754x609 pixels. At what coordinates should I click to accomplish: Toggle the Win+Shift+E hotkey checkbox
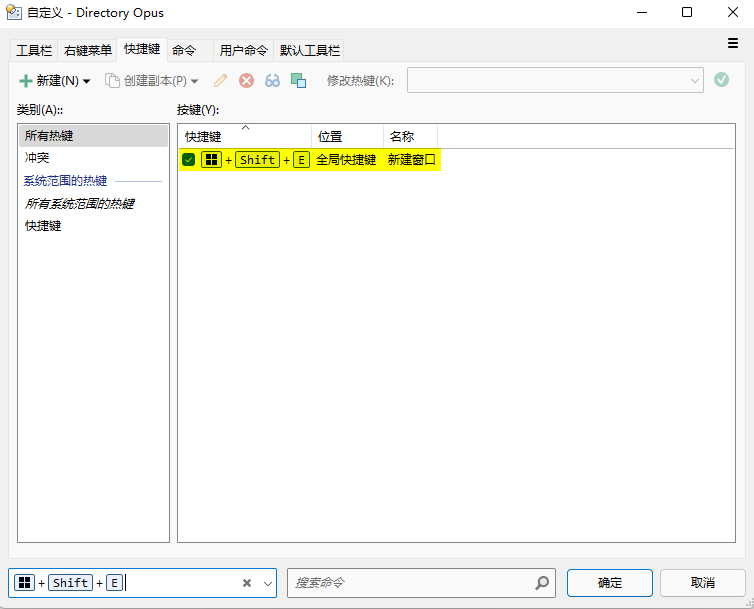[x=188, y=160]
